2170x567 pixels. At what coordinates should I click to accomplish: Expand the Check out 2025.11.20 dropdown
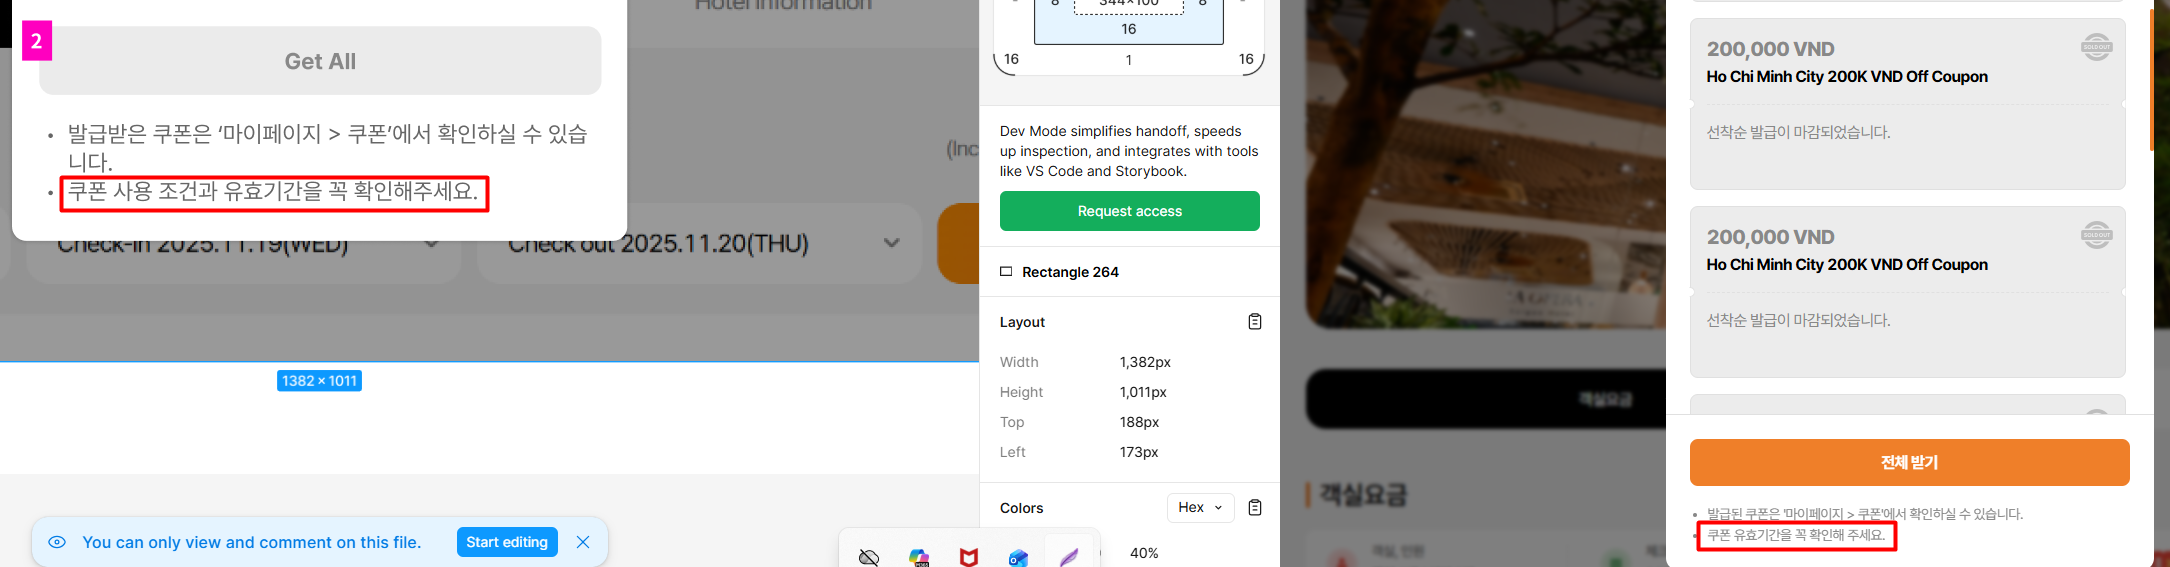(x=891, y=243)
